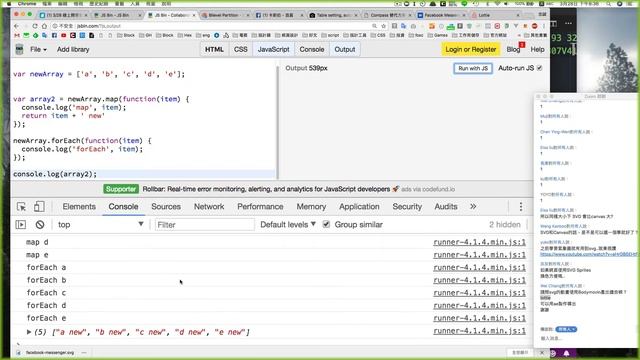The height and width of the screenshot is (360, 640).
Task: Open the Default levels dropdown
Action: (x=288, y=224)
